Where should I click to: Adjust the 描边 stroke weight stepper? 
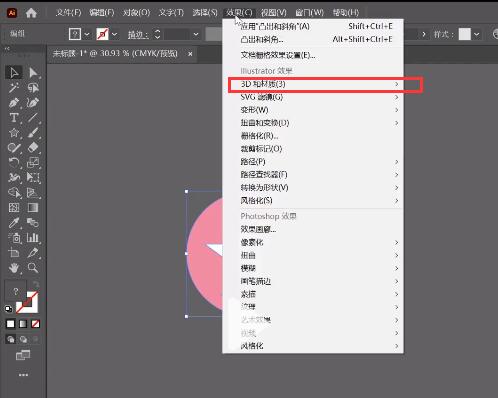coord(157,34)
